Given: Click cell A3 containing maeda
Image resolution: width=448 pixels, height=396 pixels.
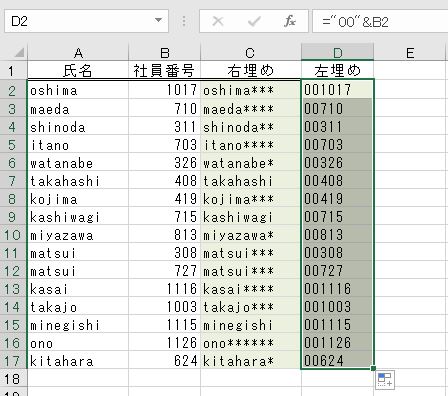Looking at the screenshot, I should click(78, 108).
